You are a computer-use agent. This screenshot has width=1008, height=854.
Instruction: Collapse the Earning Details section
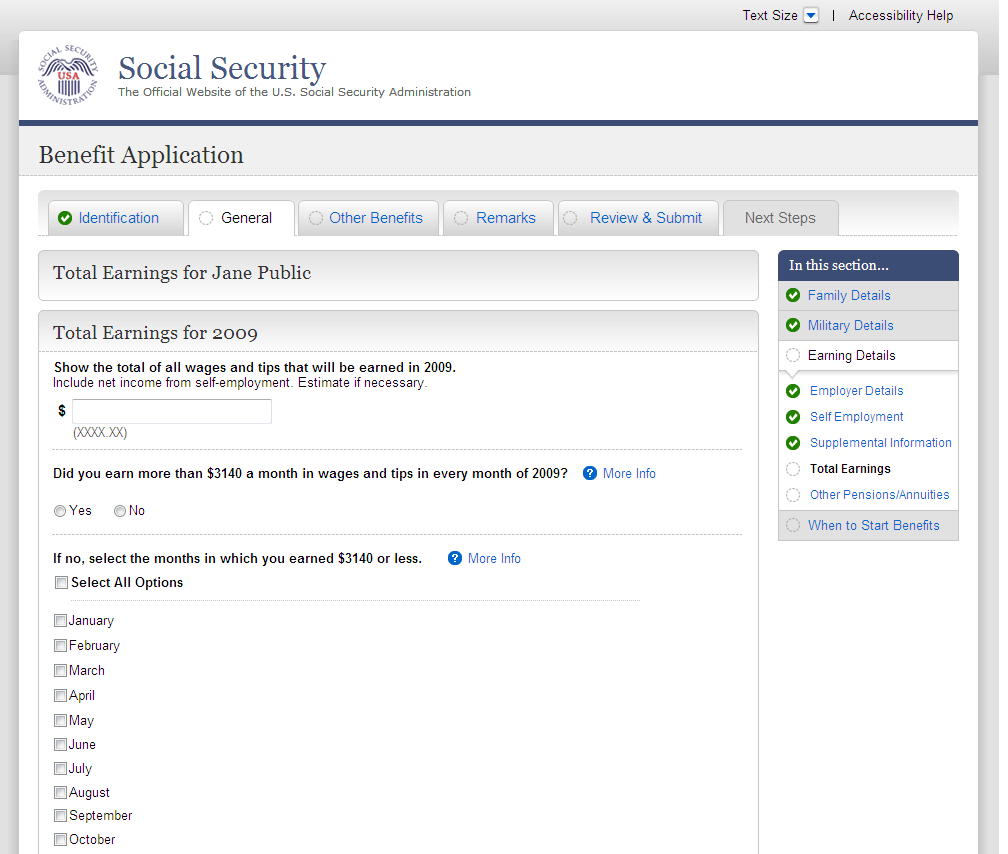coord(851,355)
